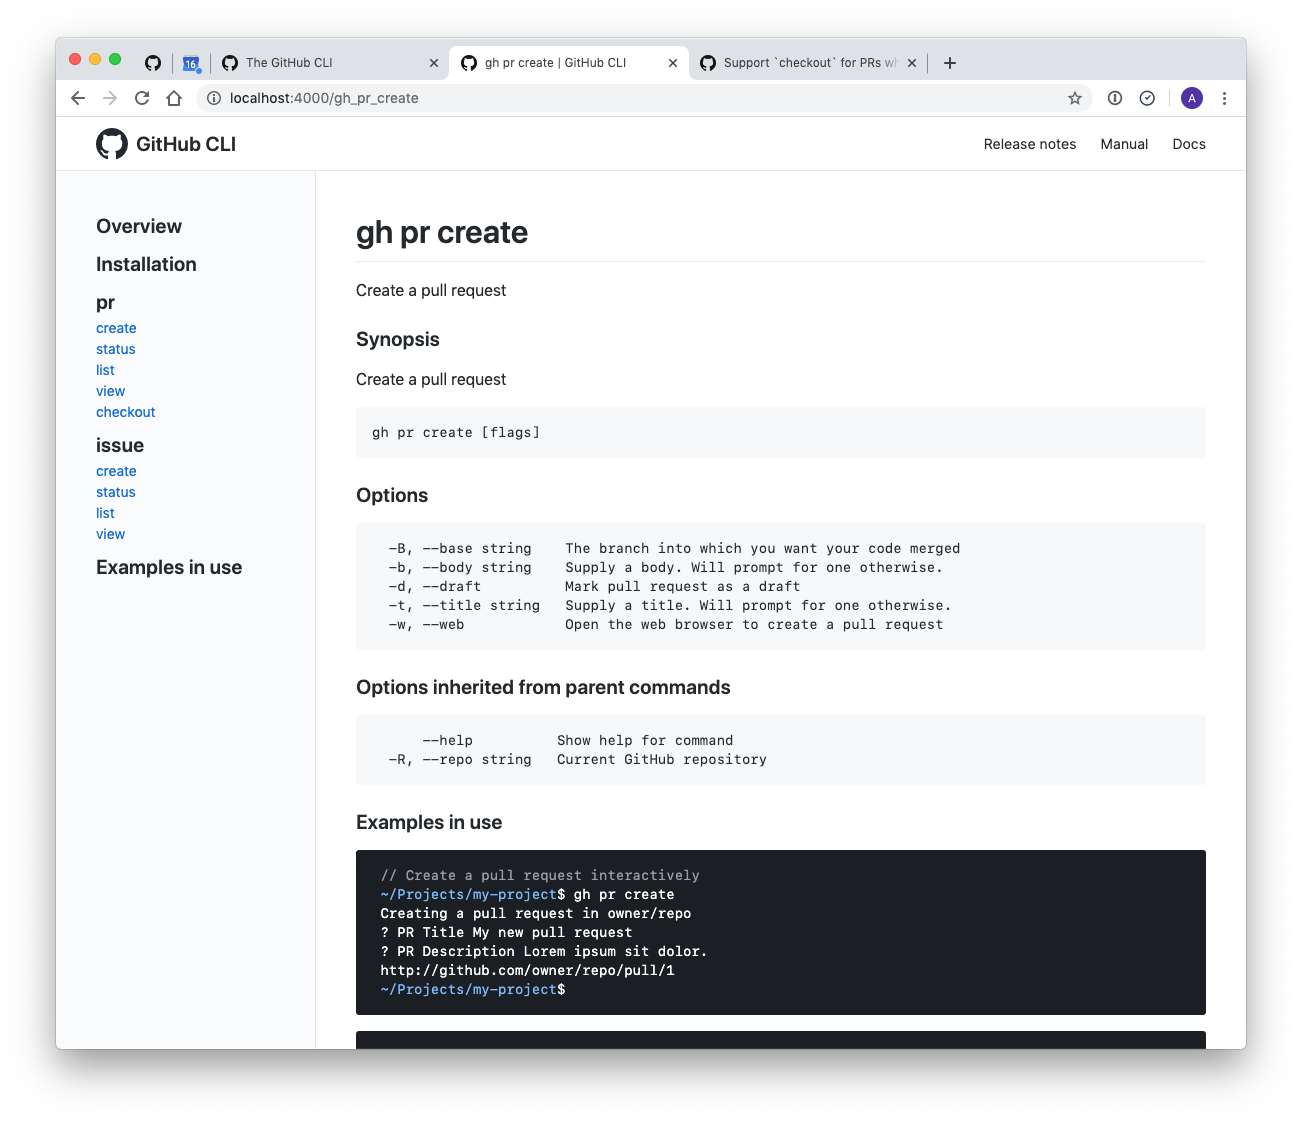Click '// Create a pull request interactively' comment
The width and height of the screenshot is (1302, 1123).
(x=540, y=875)
